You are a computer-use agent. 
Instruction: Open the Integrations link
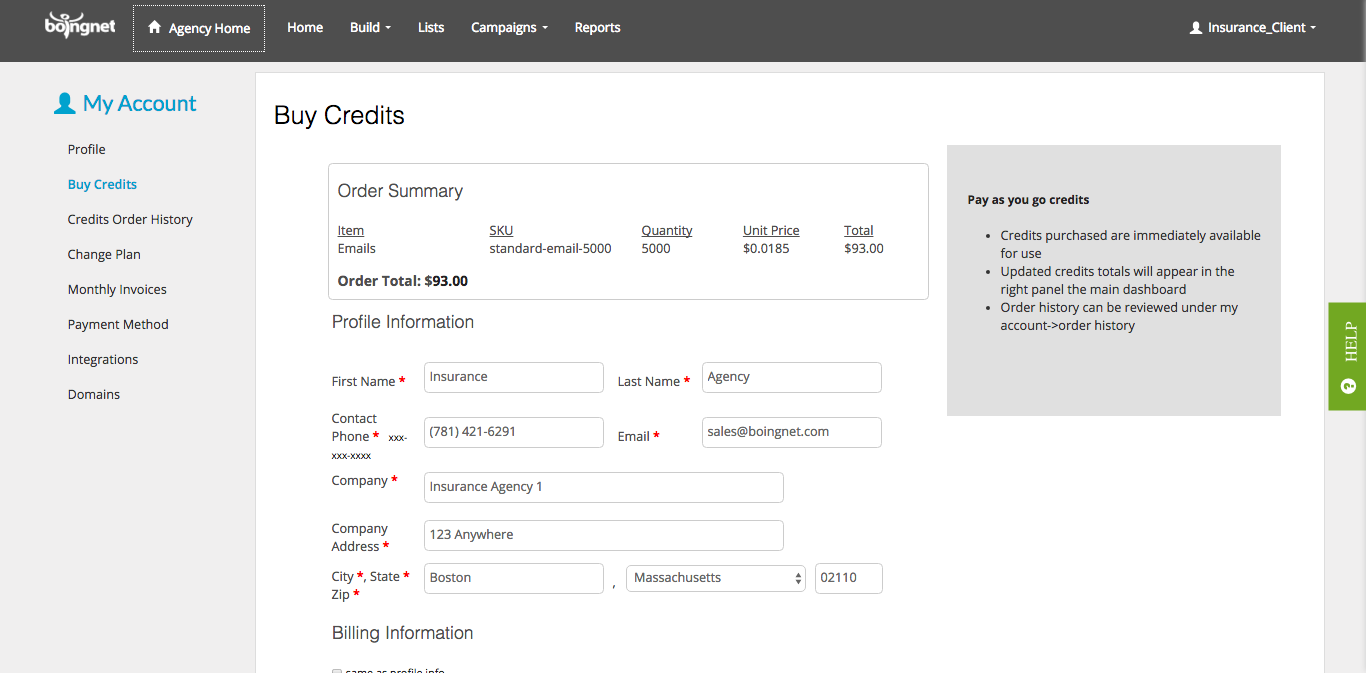pos(103,359)
